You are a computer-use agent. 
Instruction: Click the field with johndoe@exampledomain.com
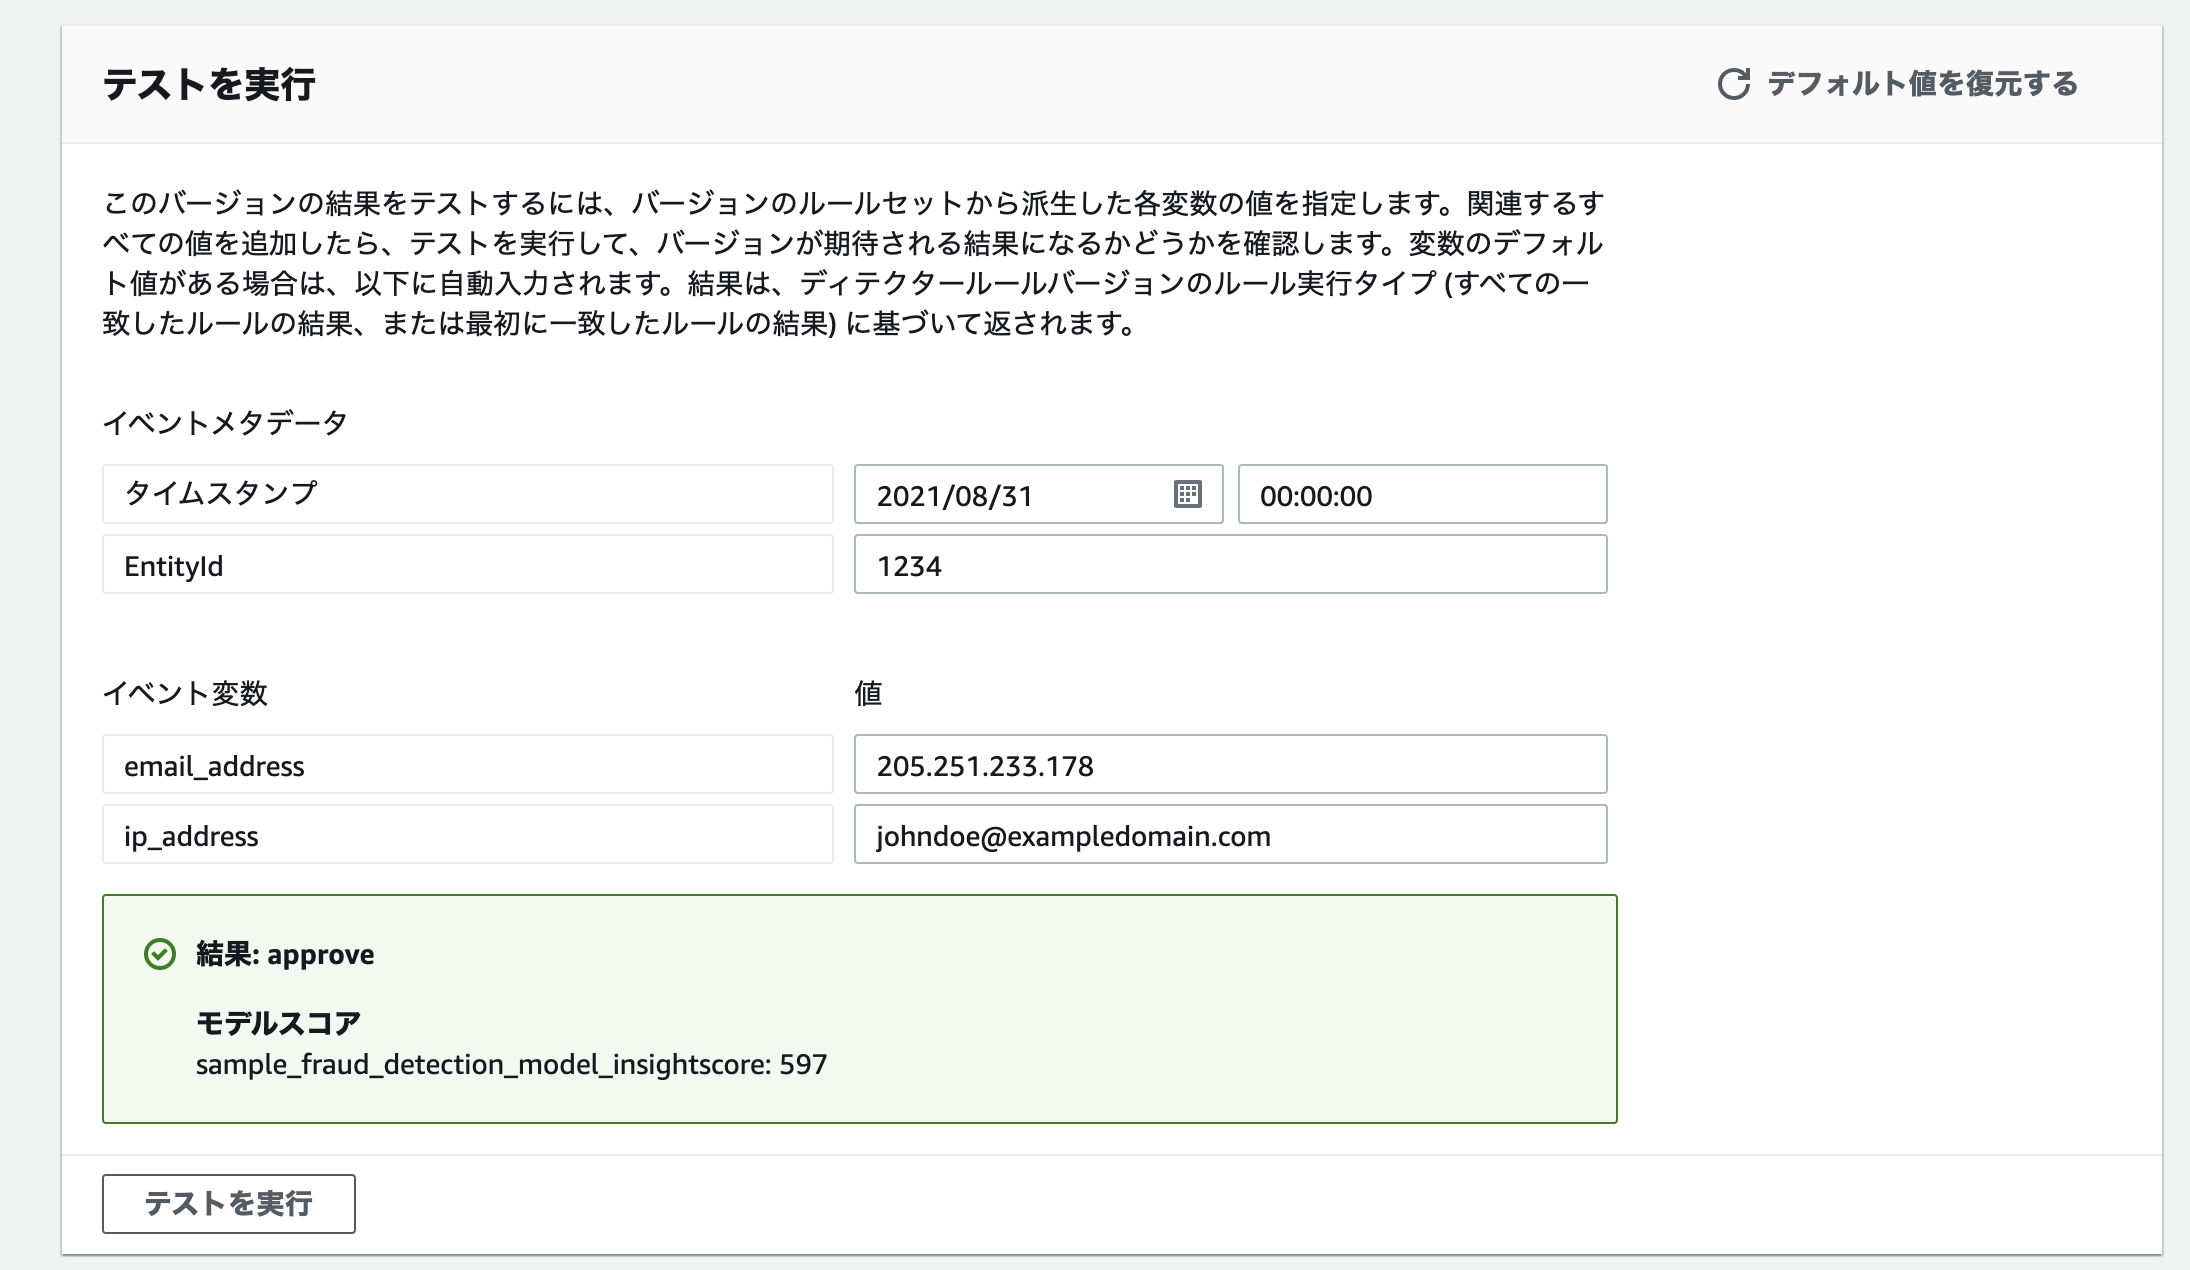[x=1229, y=835]
